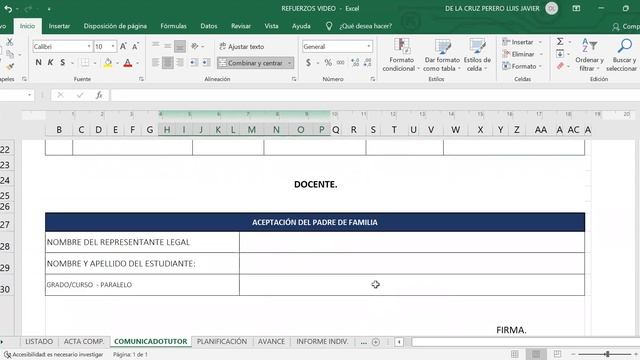Click the Undo arrow in title bar
This screenshot has height=360, width=640.
[x=8, y=9]
